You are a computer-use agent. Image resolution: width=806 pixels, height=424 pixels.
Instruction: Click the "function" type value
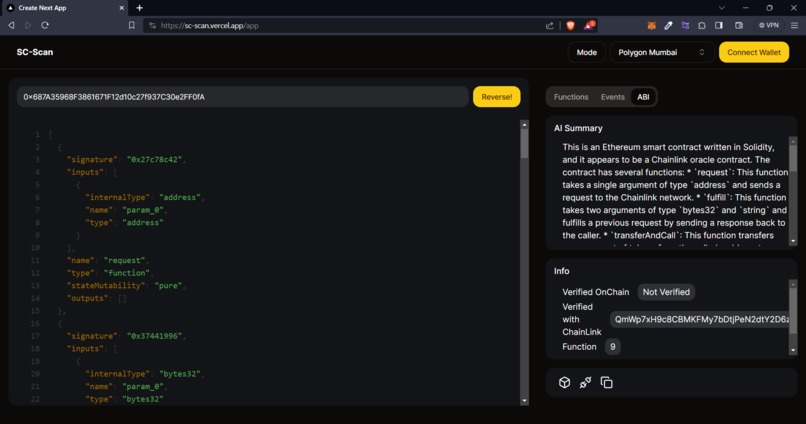(x=126, y=273)
